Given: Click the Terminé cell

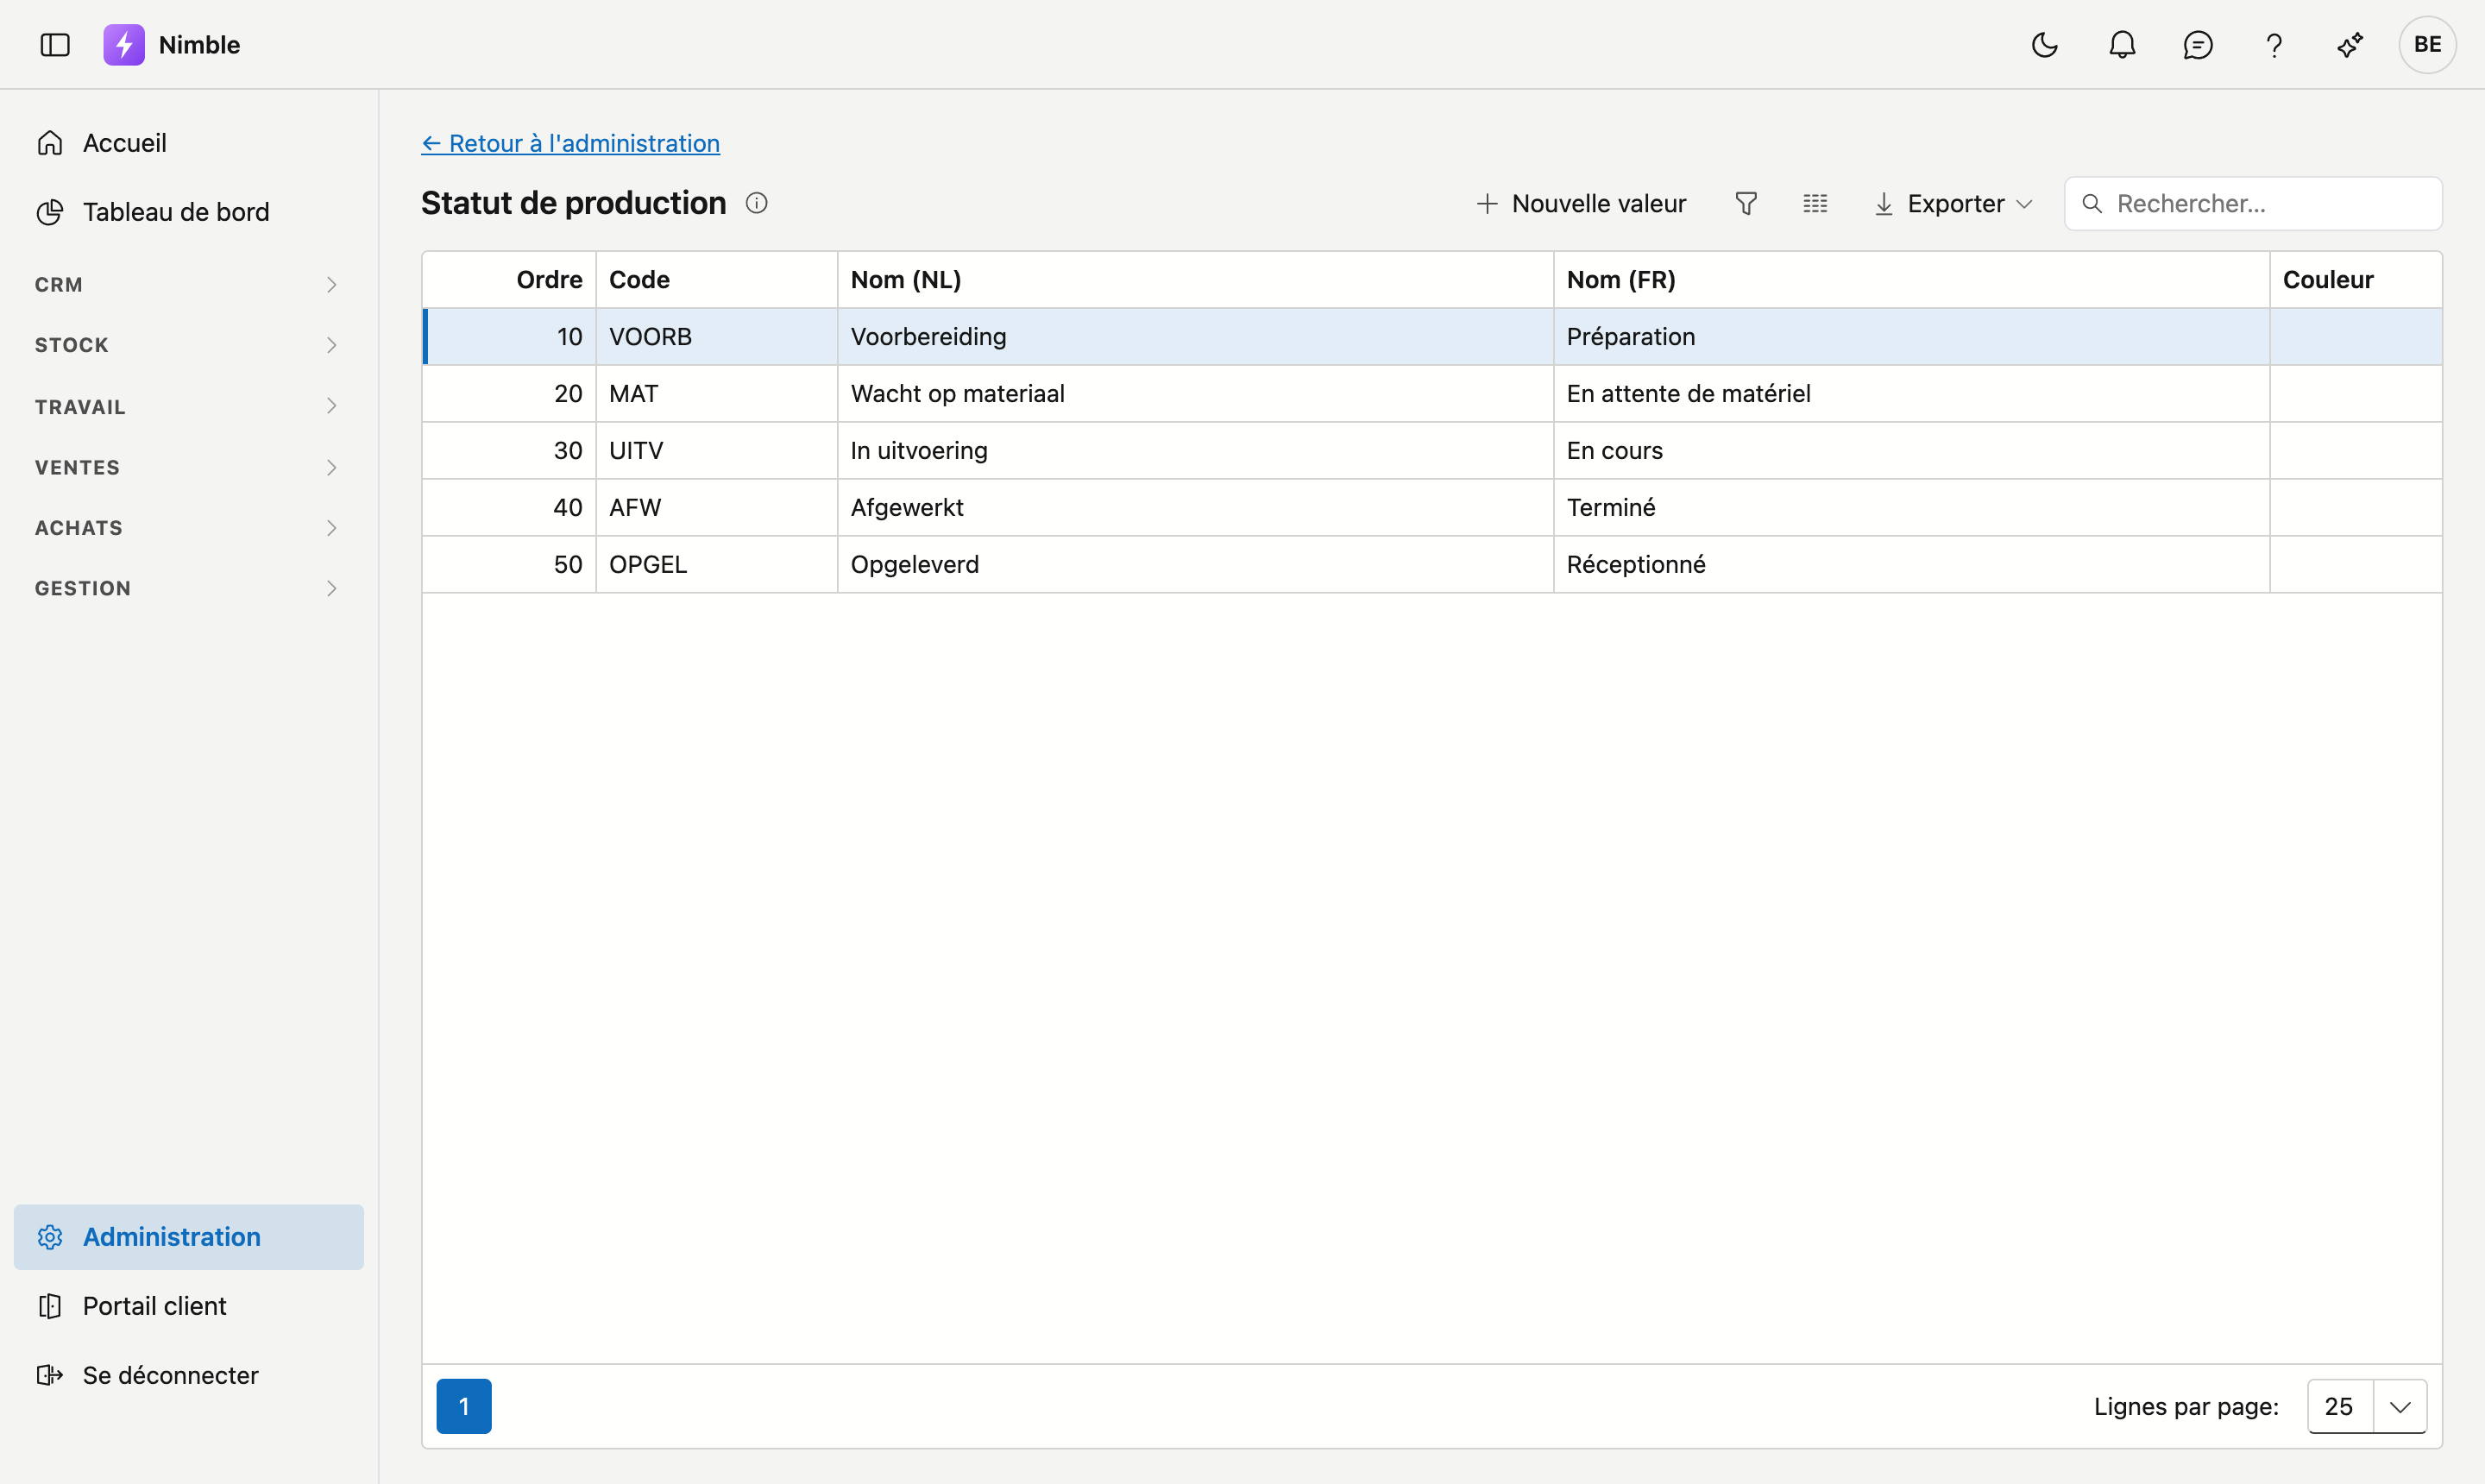Looking at the screenshot, I should [x=1911, y=508].
